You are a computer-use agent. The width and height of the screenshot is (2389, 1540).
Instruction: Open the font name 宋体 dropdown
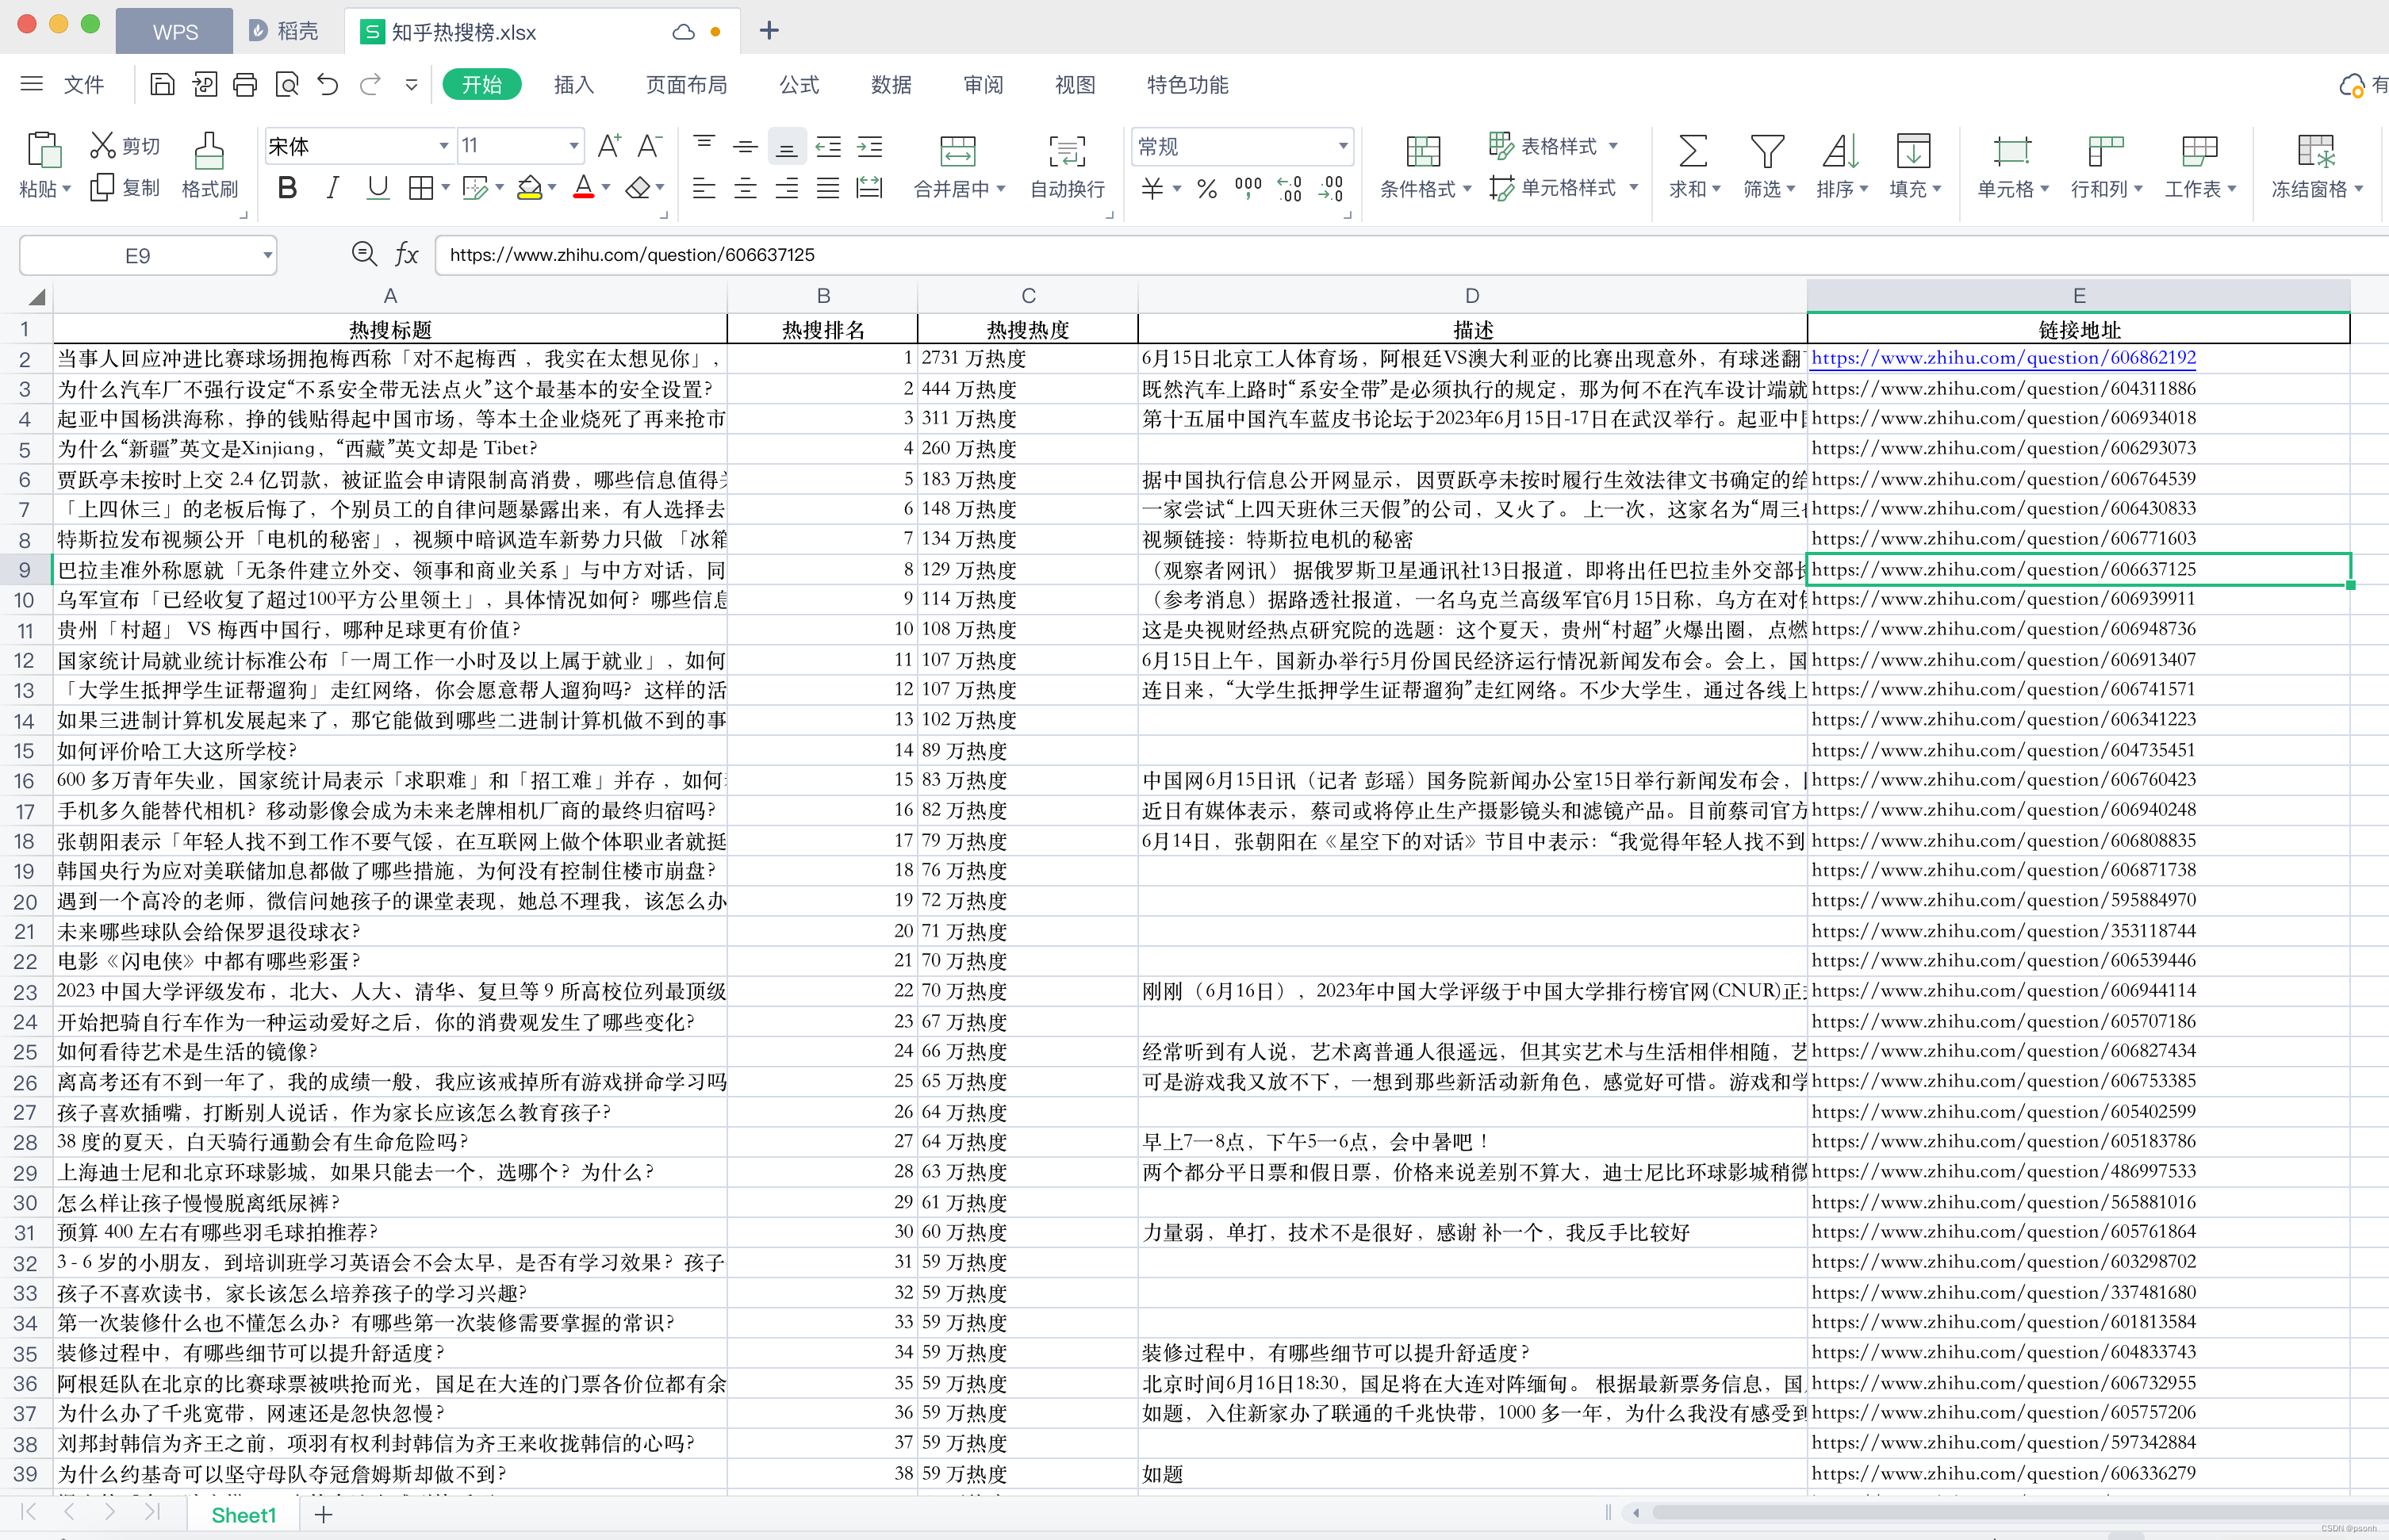tap(444, 146)
